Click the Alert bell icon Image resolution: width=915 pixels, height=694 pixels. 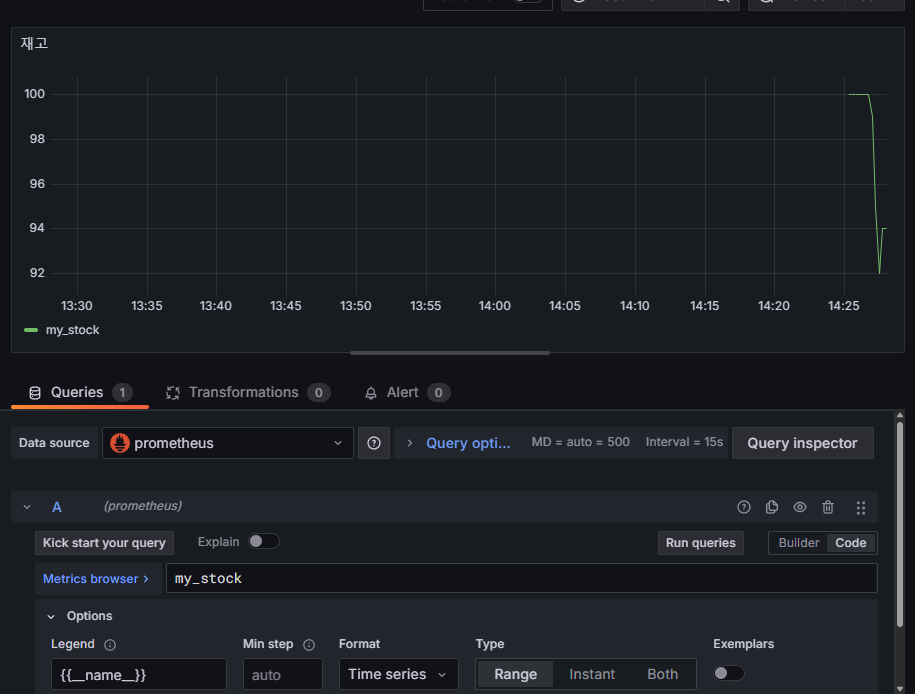371,393
